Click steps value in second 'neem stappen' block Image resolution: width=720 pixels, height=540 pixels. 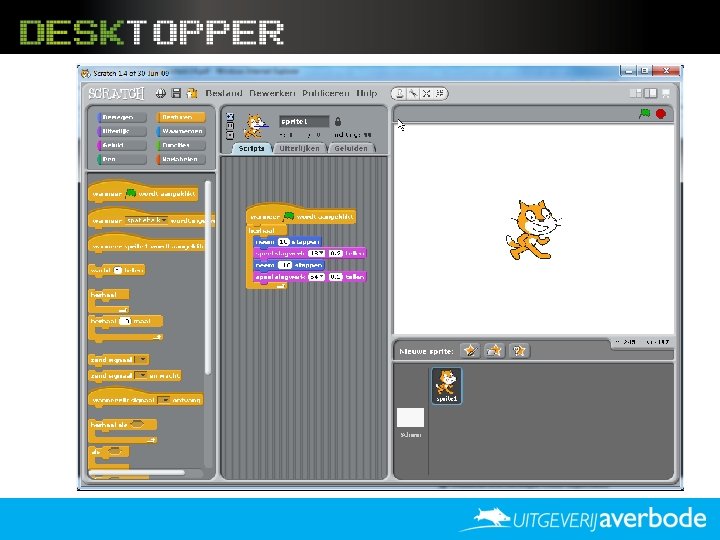coord(285,265)
